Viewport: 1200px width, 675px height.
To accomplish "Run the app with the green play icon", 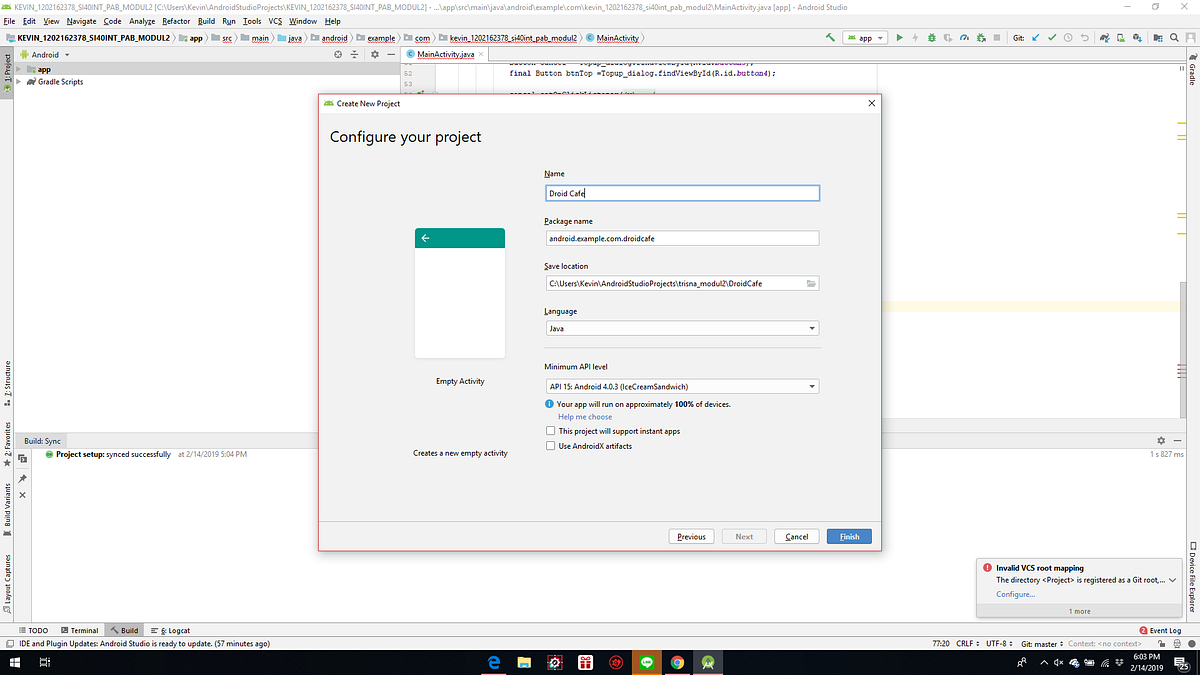I will [x=899, y=37].
